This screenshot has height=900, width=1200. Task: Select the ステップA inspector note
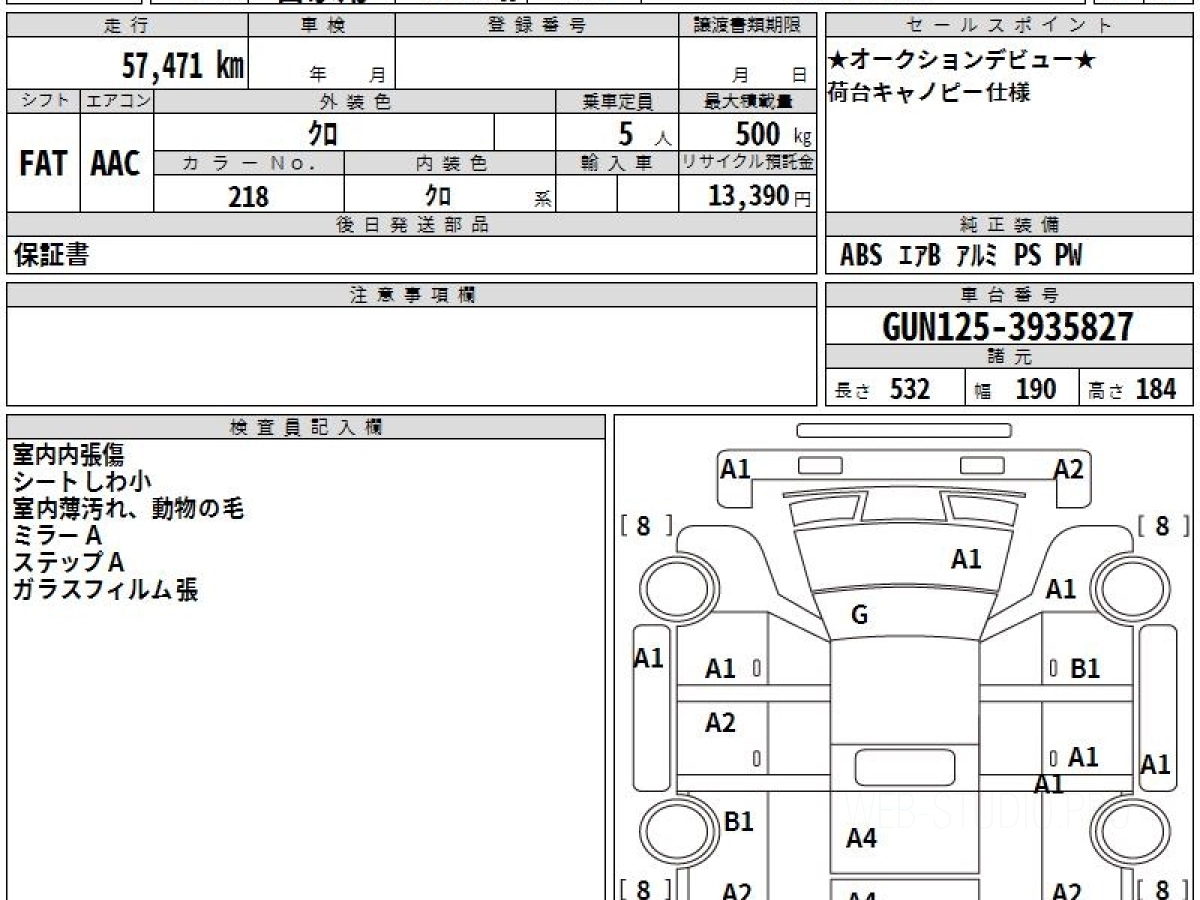point(68,563)
